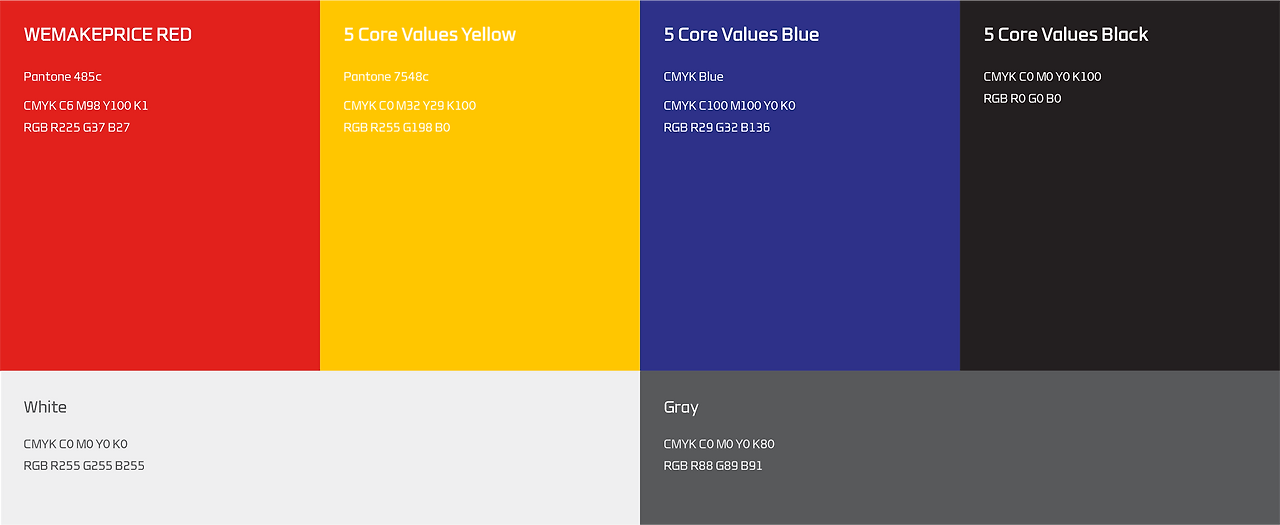Select the RGB R88 G89 B91 value

[x=713, y=466]
